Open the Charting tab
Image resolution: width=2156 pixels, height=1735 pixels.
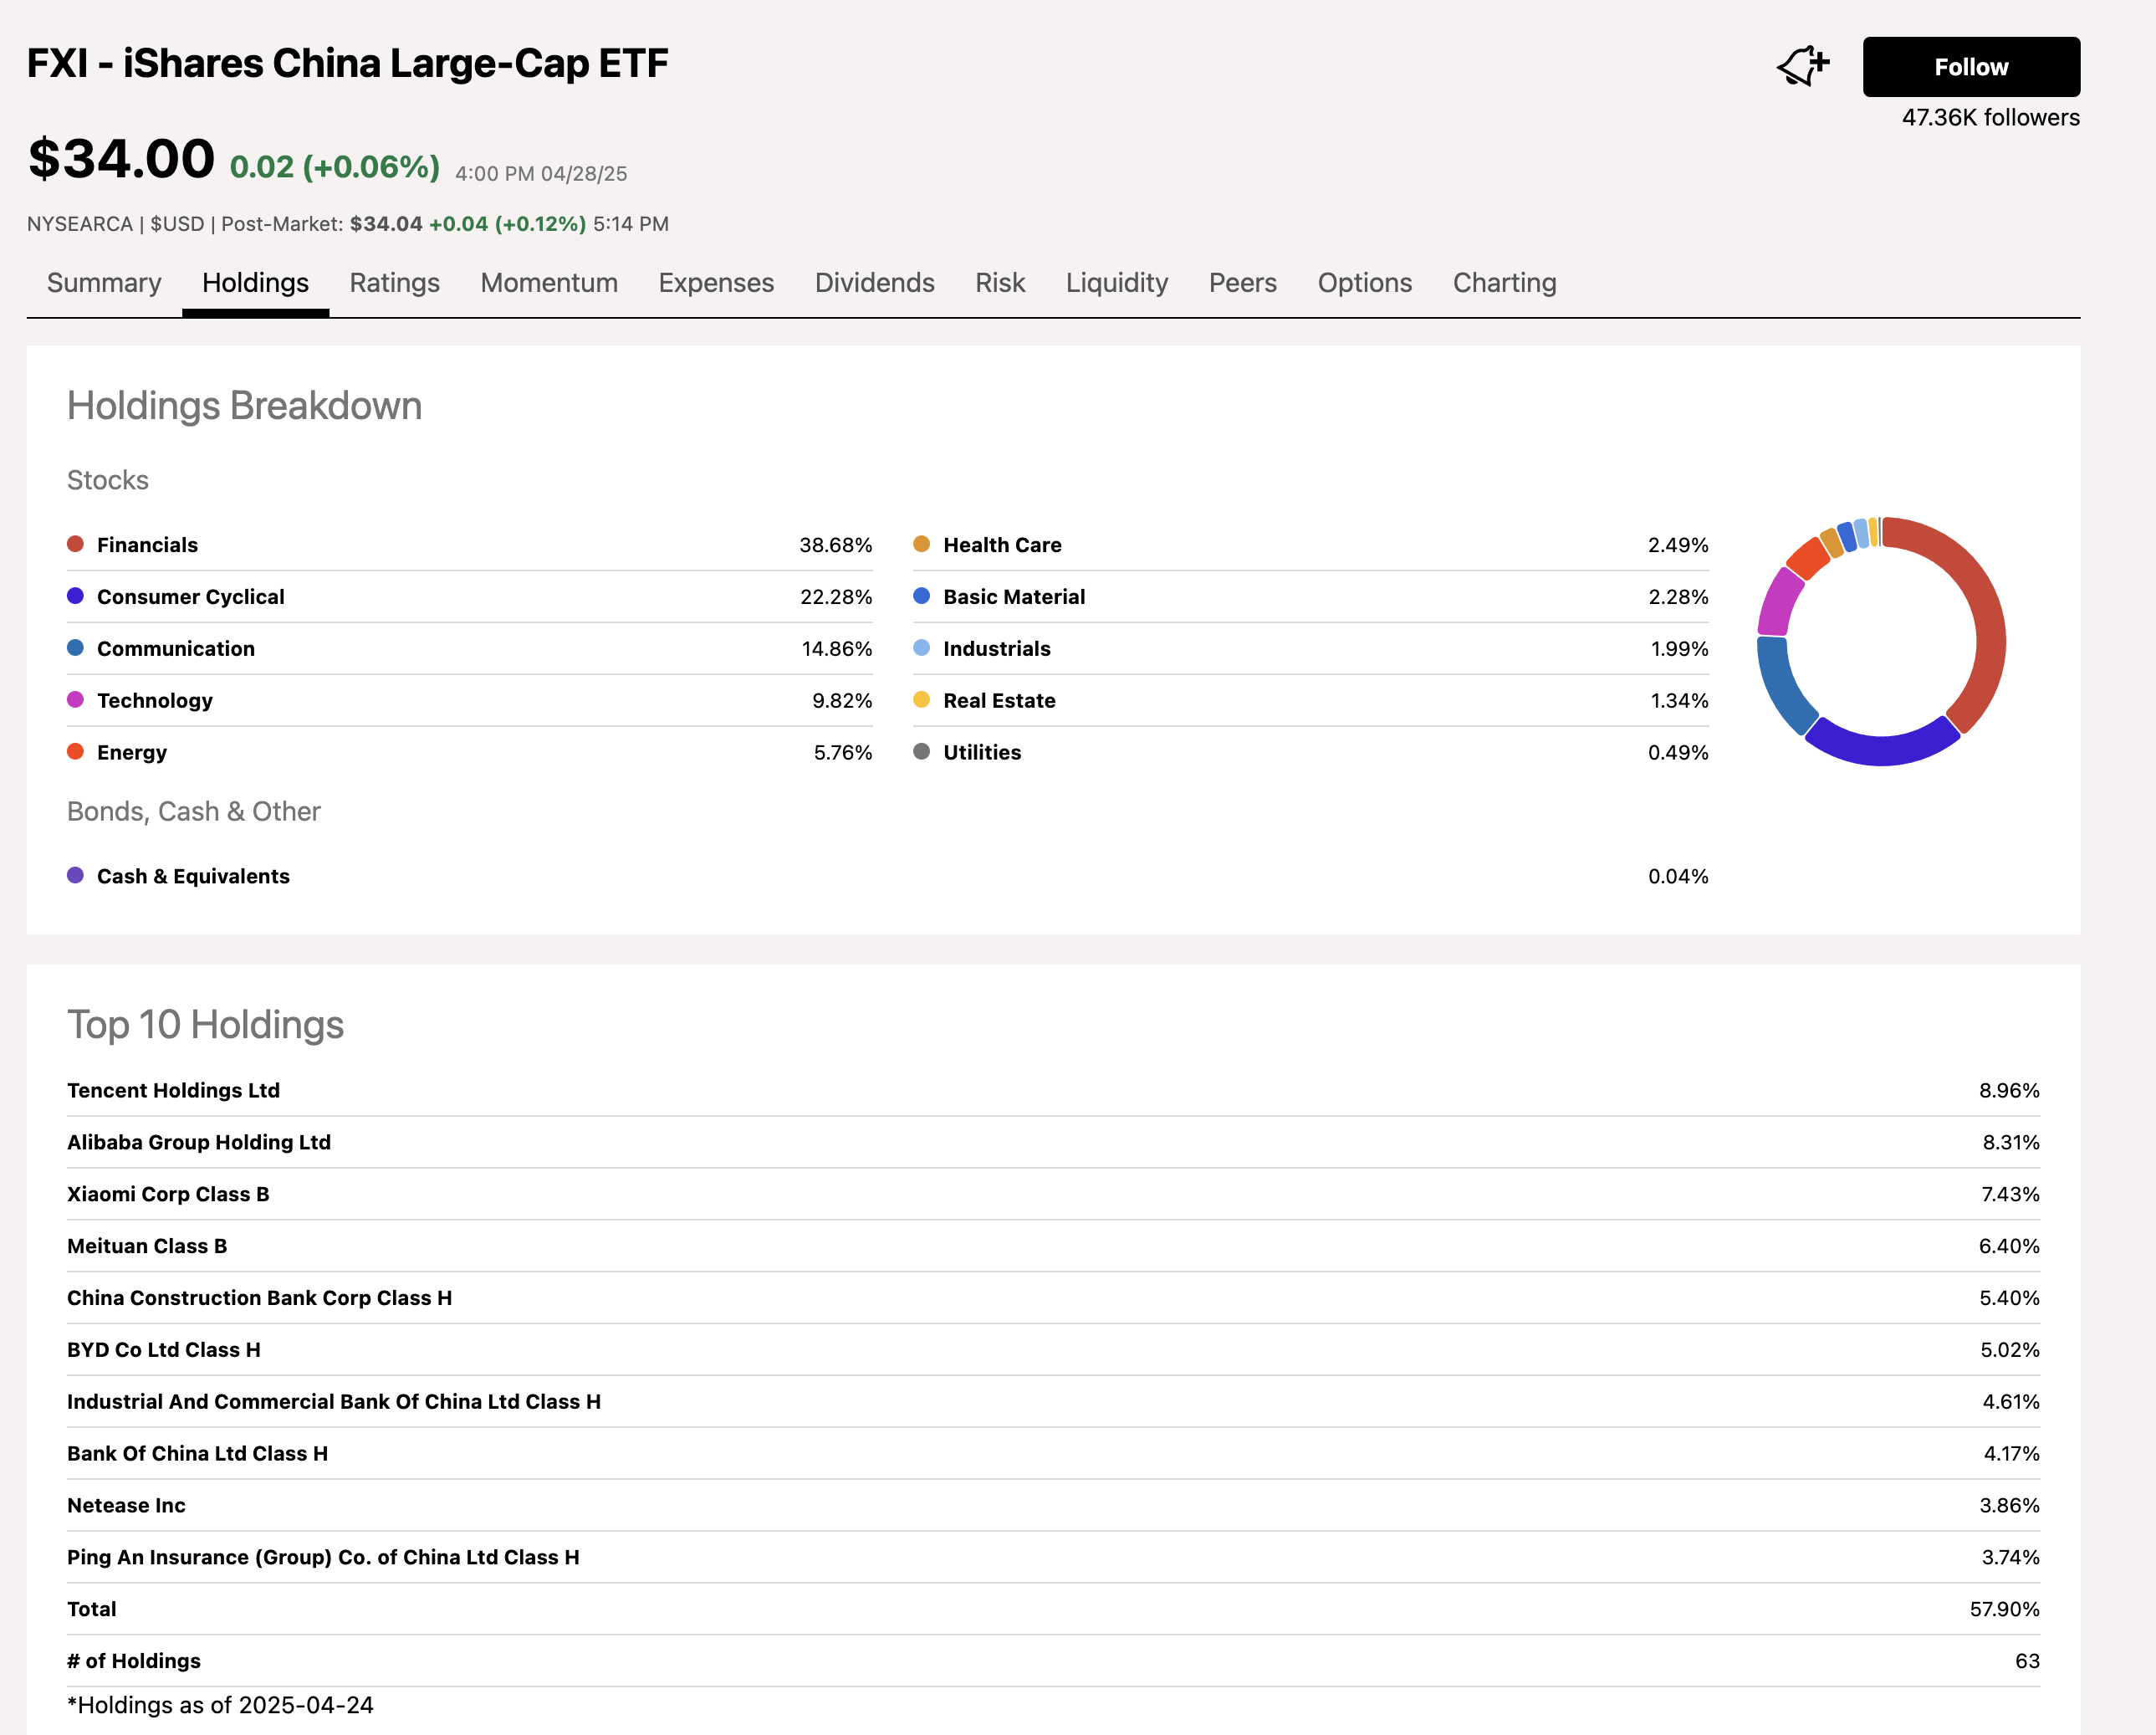coord(1504,283)
